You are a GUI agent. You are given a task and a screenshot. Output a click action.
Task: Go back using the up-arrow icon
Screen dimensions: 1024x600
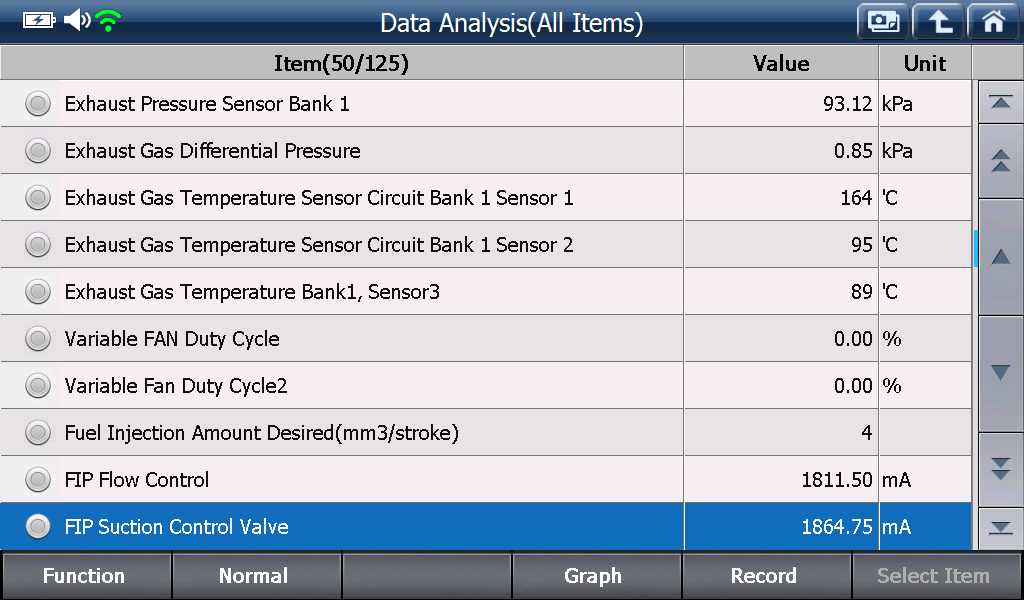coord(938,22)
